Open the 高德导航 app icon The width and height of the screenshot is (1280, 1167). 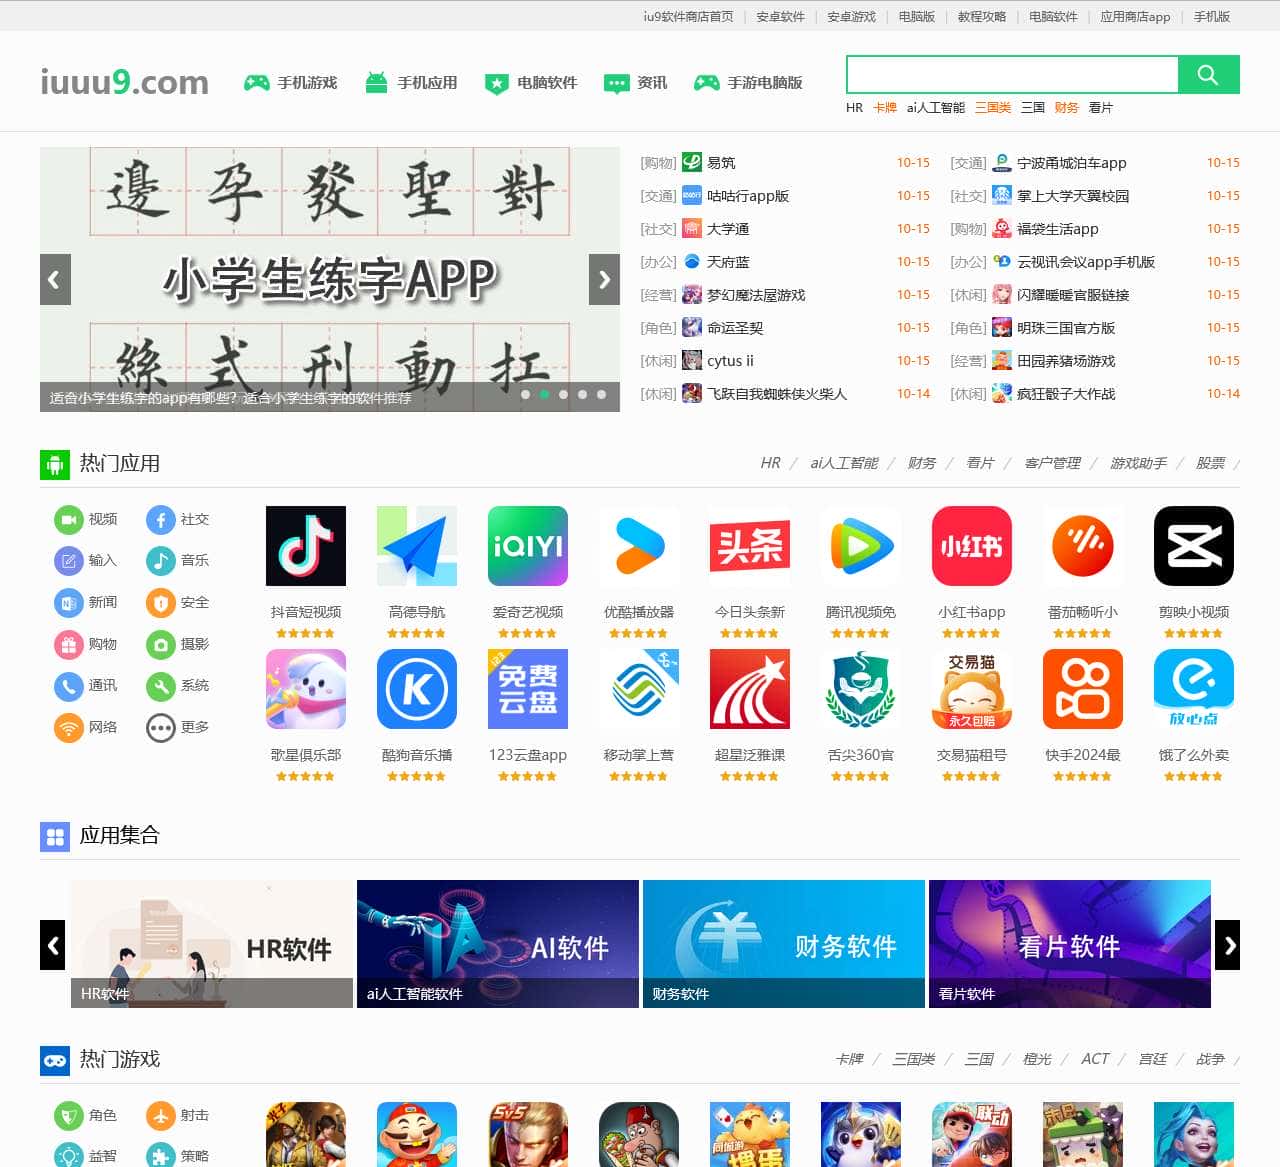[x=417, y=546]
